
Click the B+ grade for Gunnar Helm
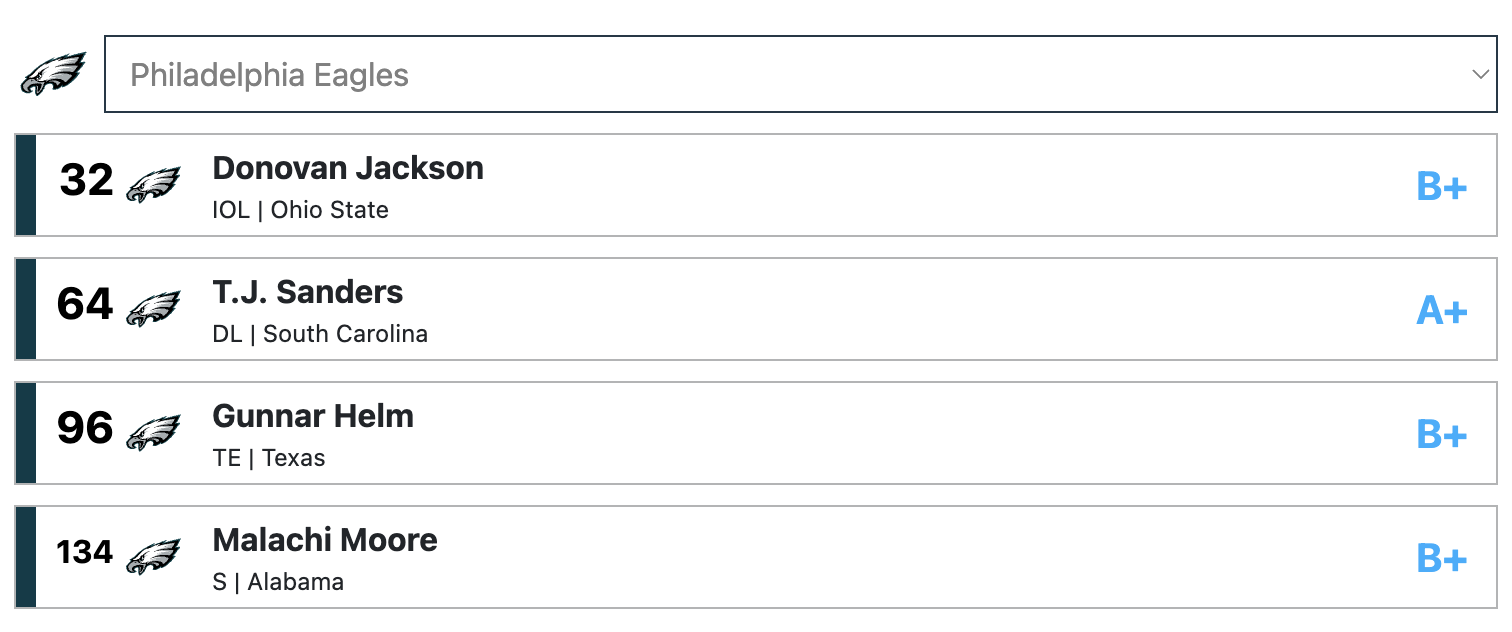1441,435
